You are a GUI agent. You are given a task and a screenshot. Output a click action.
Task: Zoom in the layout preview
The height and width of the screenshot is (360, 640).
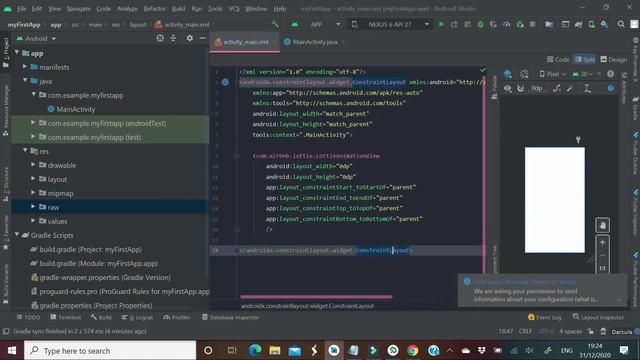[x=602, y=242]
